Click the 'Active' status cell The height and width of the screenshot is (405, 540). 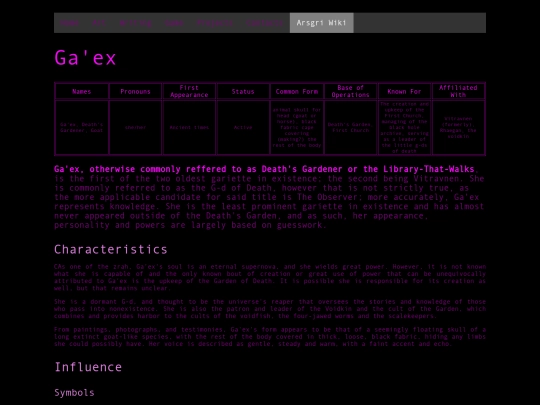click(243, 127)
